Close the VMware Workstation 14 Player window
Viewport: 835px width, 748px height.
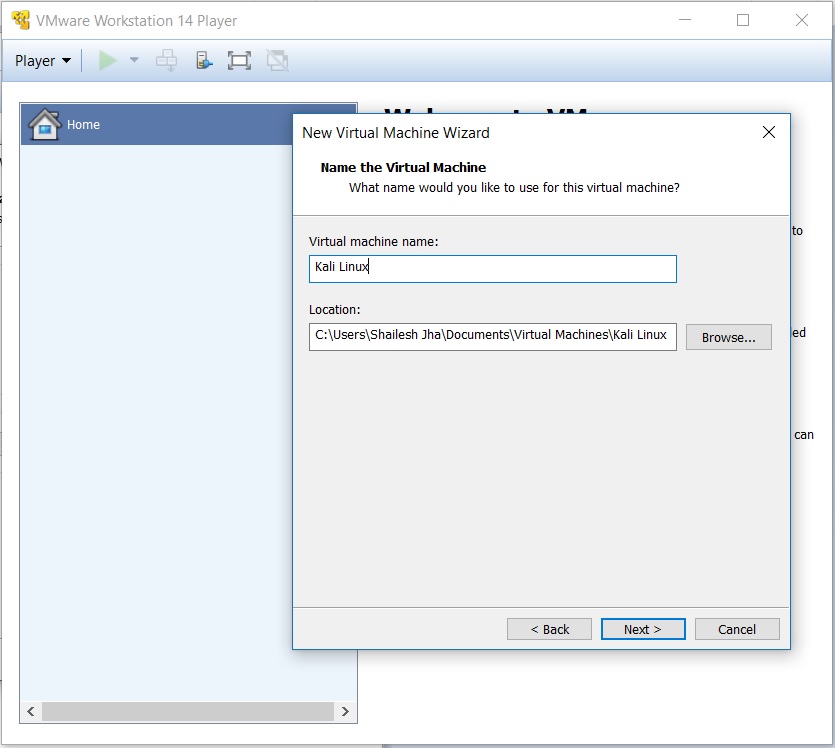pyautogui.click(x=801, y=20)
